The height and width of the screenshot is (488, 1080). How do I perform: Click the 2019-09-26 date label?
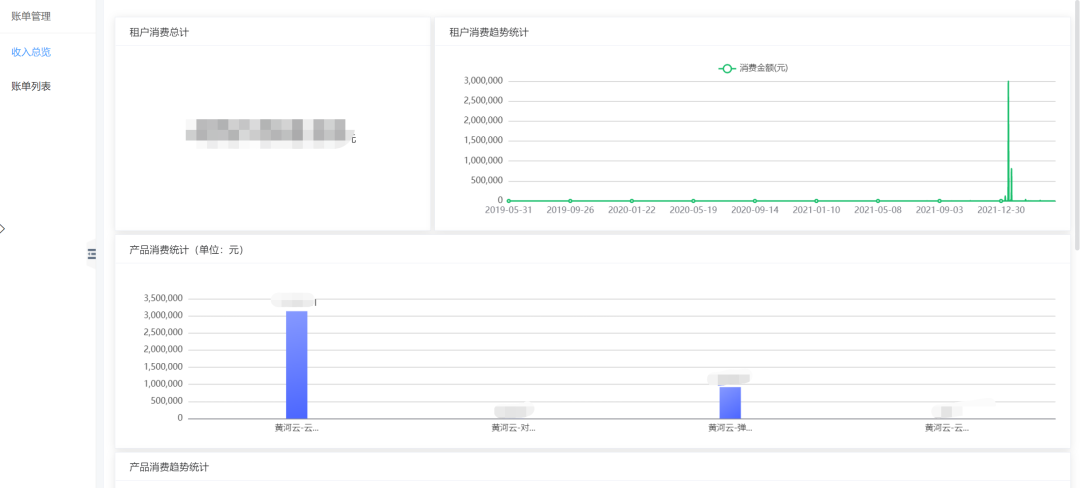click(570, 210)
